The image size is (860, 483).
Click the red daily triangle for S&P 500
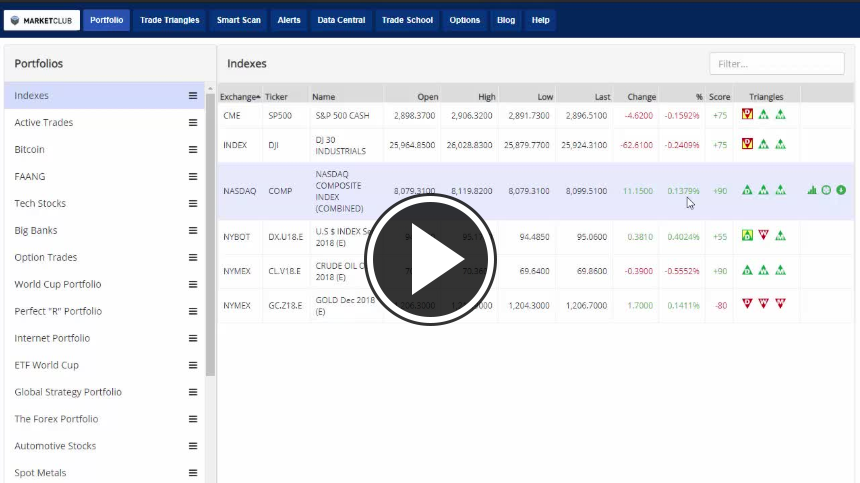(x=747, y=115)
